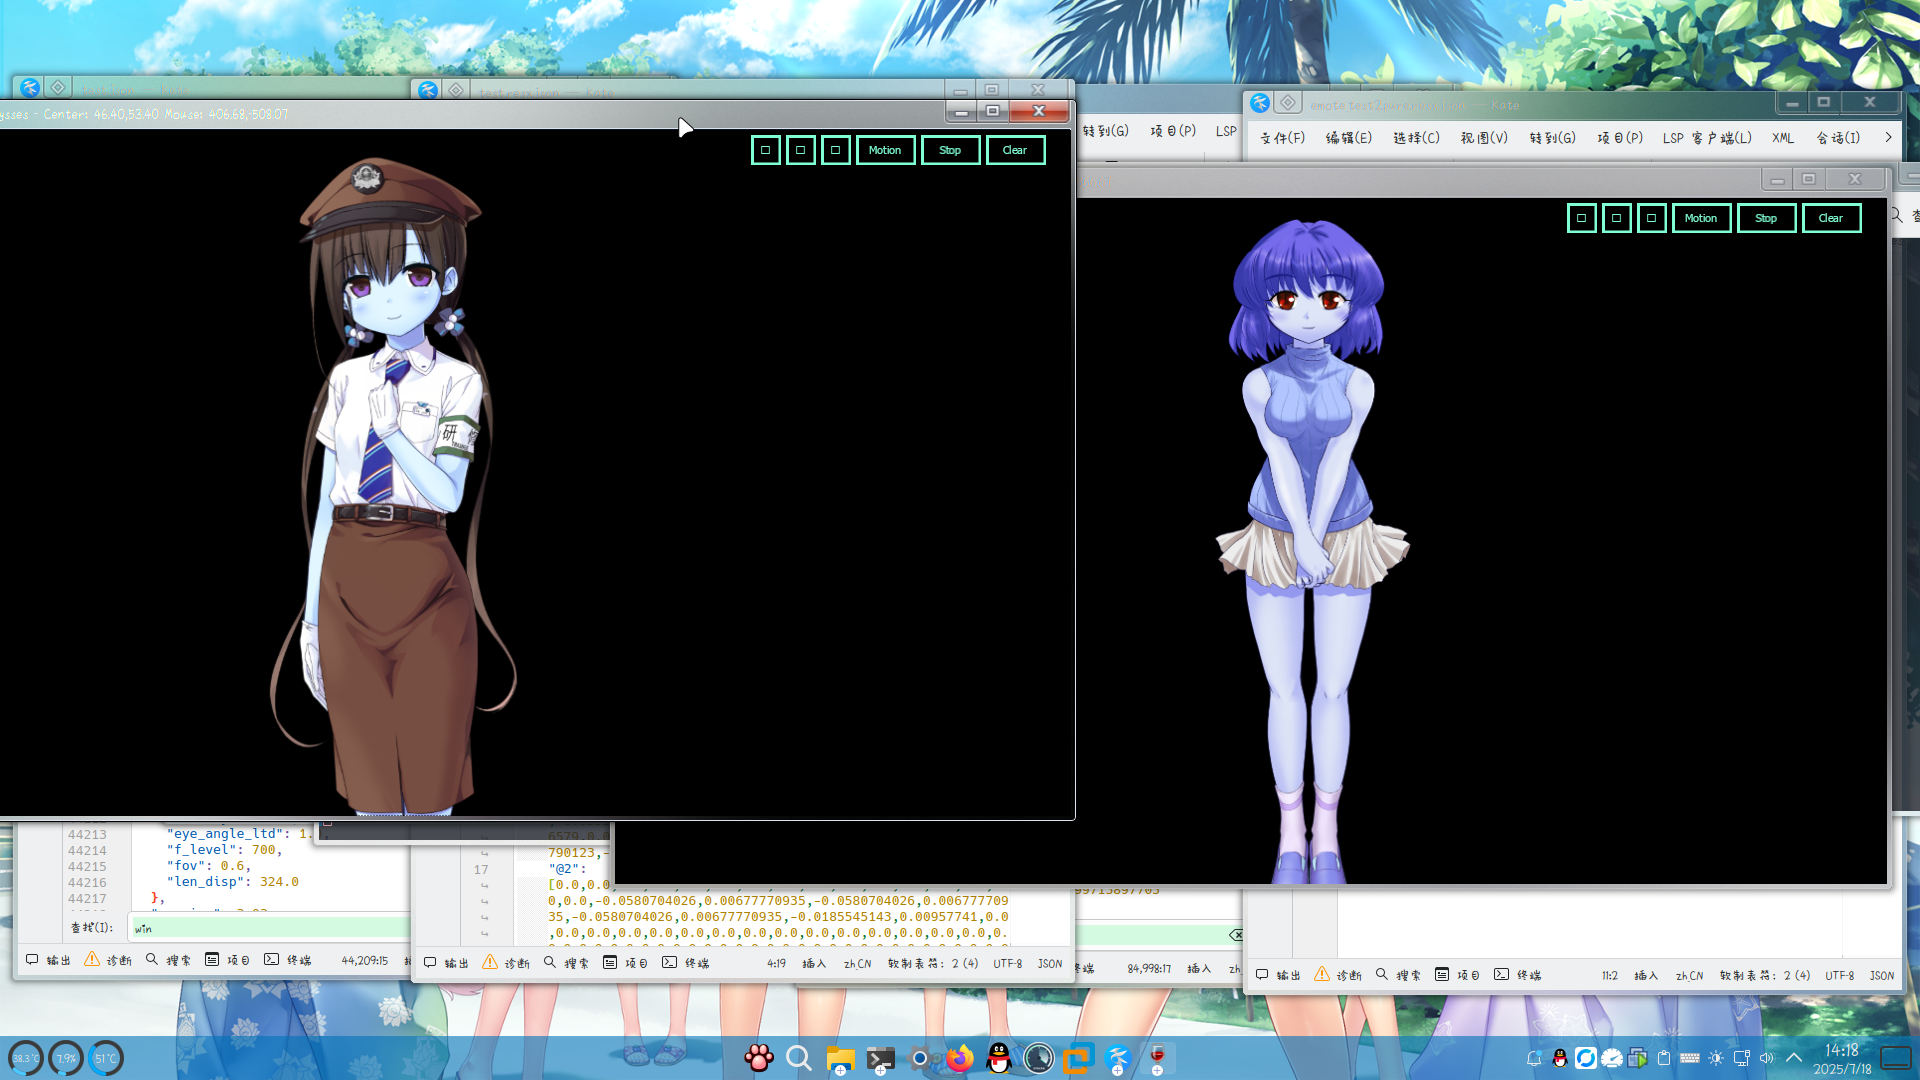Toggle second square box in right viewer
The width and height of the screenshot is (1920, 1080).
[x=1616, y=218]
